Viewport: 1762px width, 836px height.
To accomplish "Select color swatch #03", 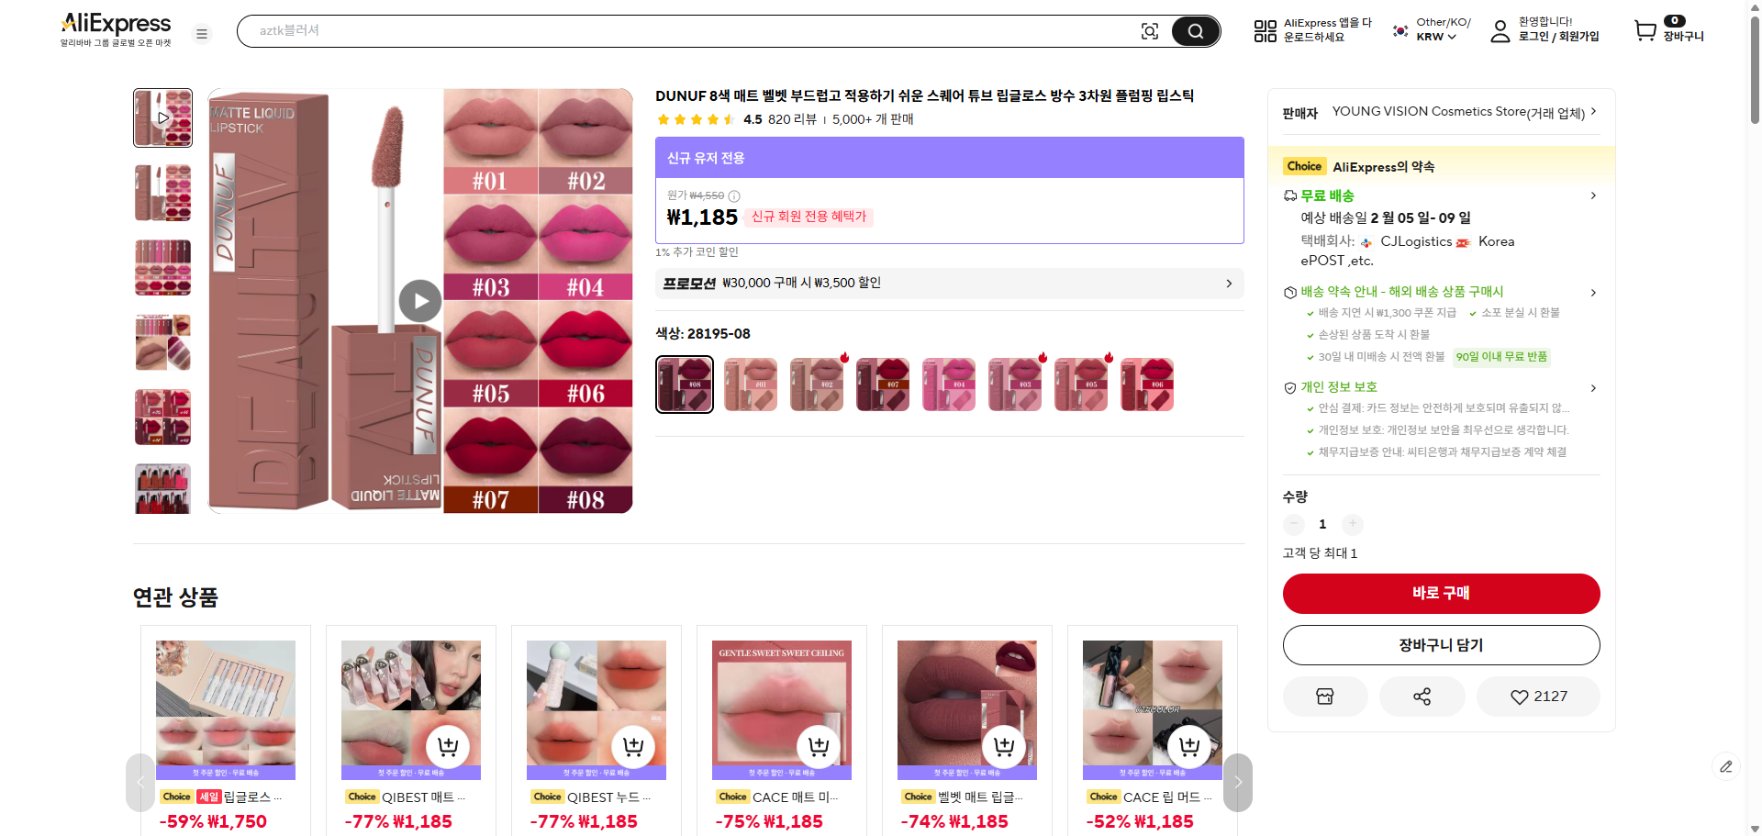I will coord(1015,384).
